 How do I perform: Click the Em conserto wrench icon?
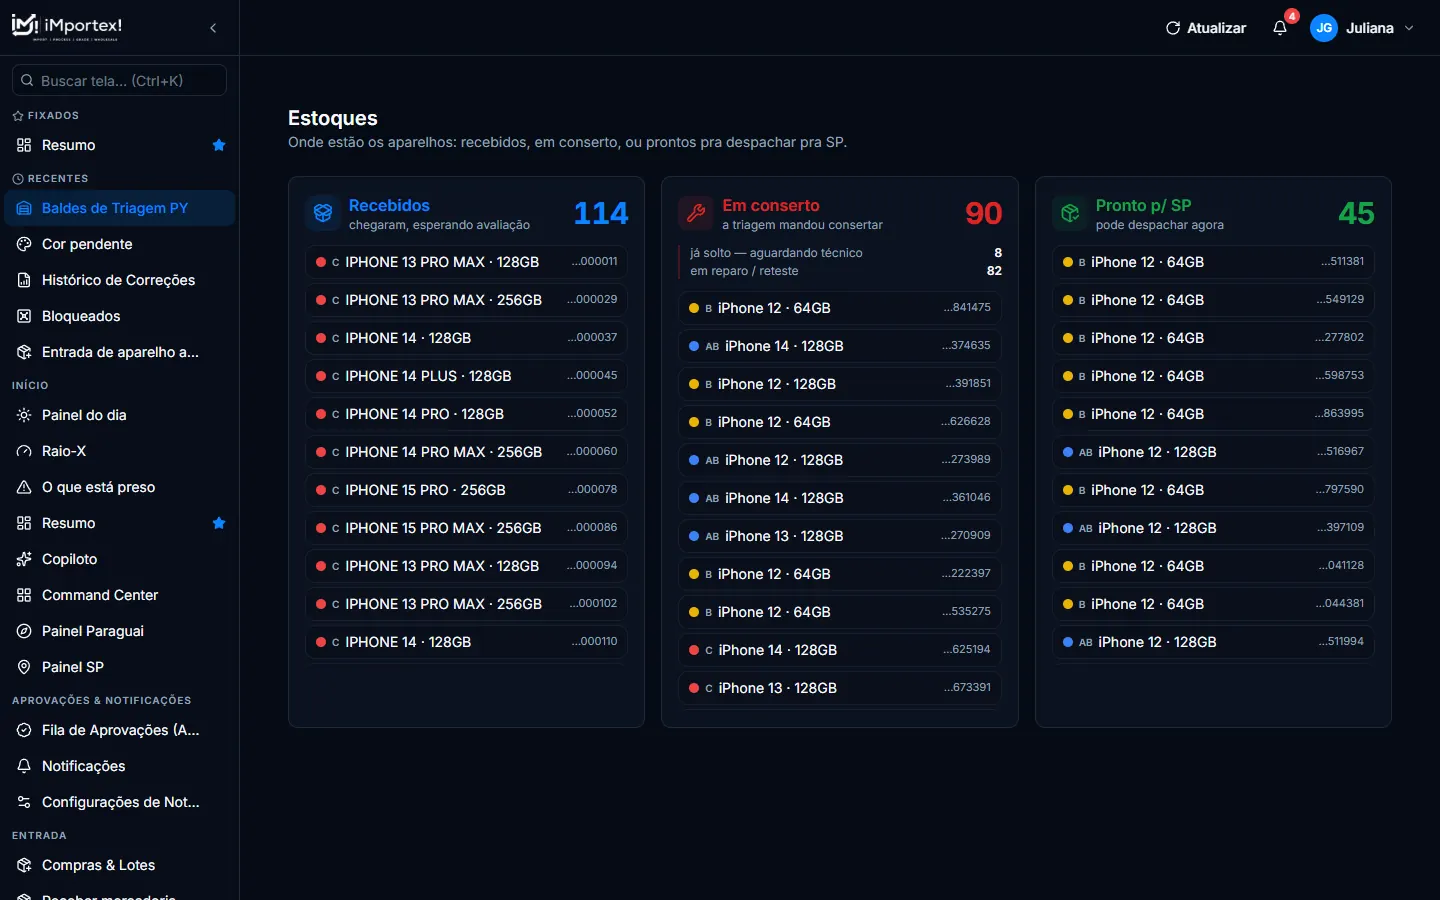(696, 213)
